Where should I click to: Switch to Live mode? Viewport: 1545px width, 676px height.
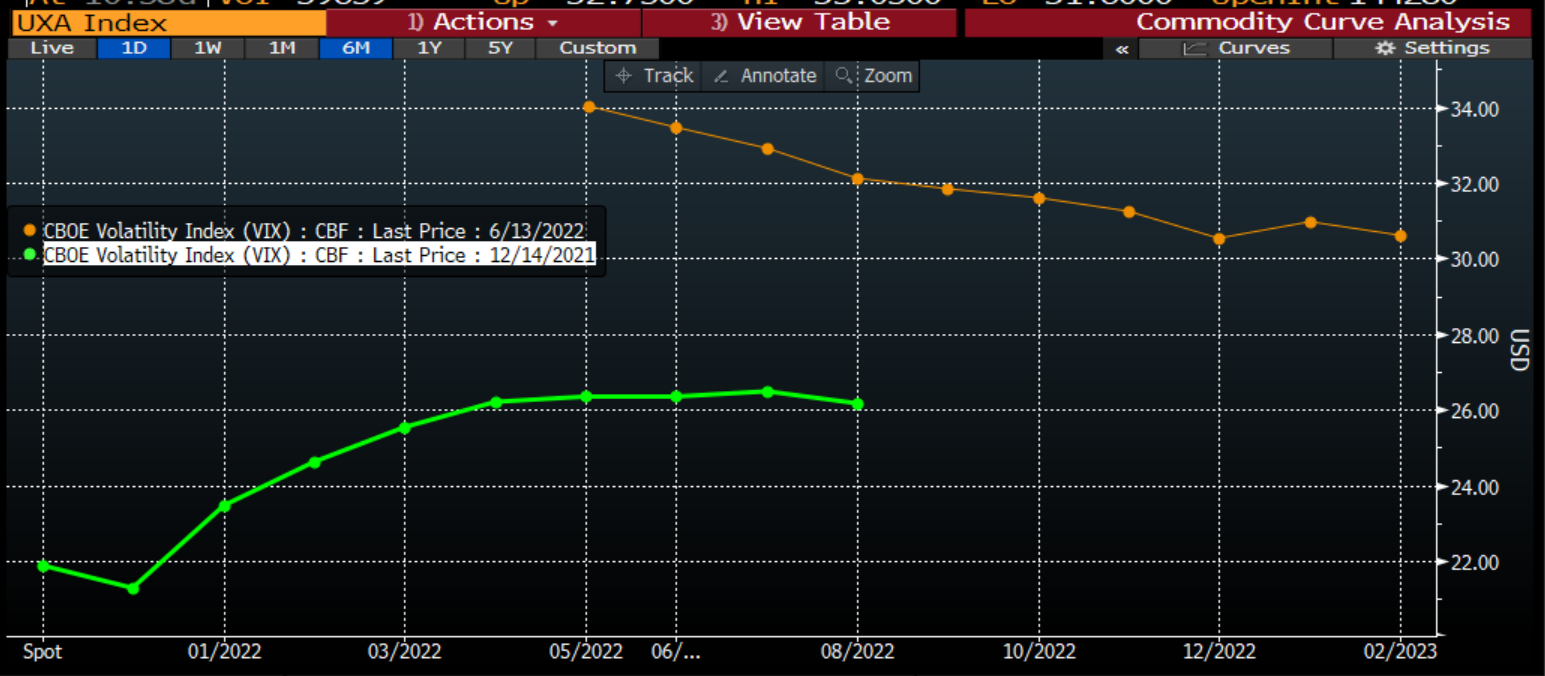(x=51, y=48)
